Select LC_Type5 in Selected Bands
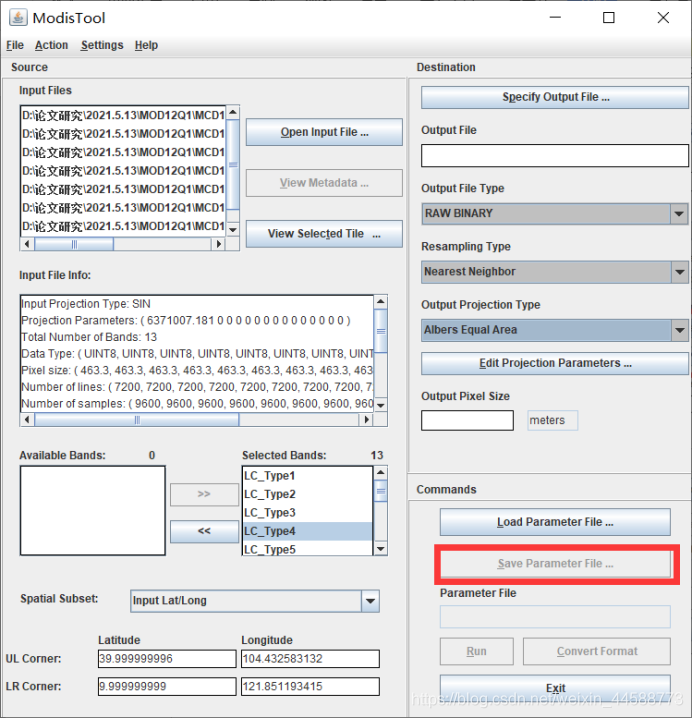This screenshot has width=693, height=718. [x=308, y=549]
